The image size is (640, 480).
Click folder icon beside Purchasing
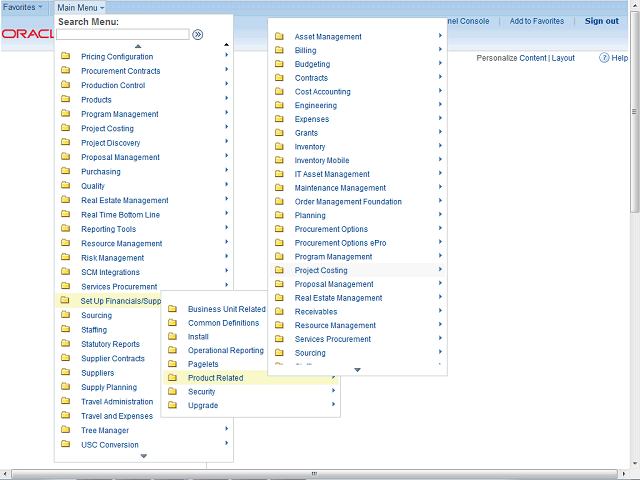[x=65, y=171]
